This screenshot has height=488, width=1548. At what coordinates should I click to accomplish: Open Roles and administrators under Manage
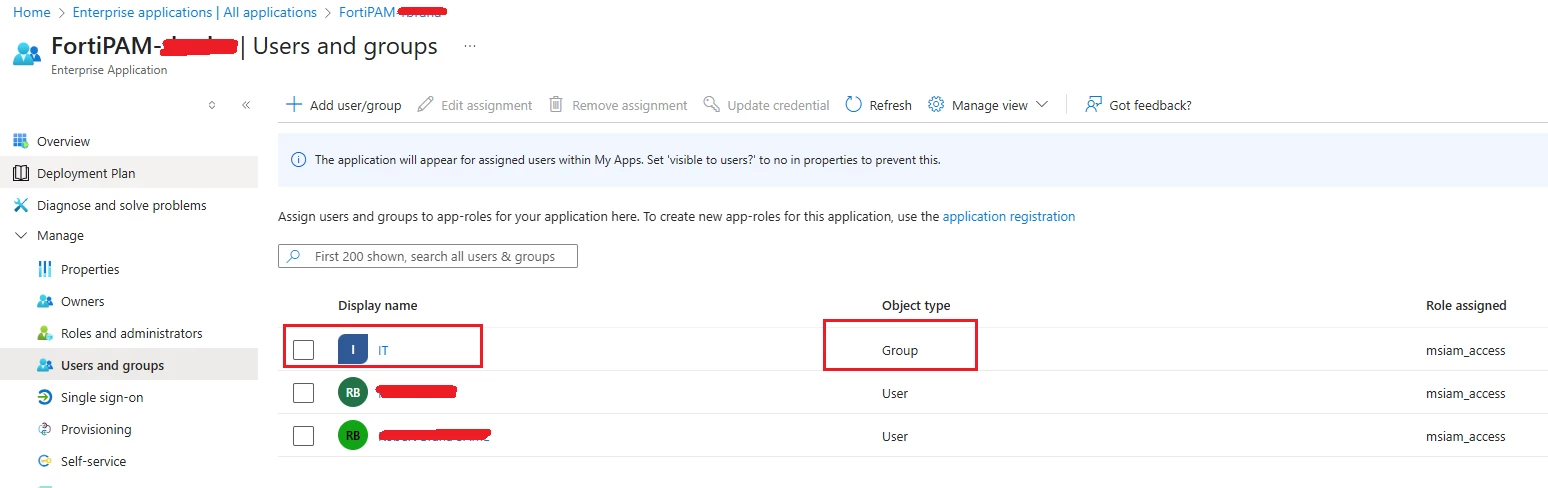pyautogui.click(x=129, y=333)
